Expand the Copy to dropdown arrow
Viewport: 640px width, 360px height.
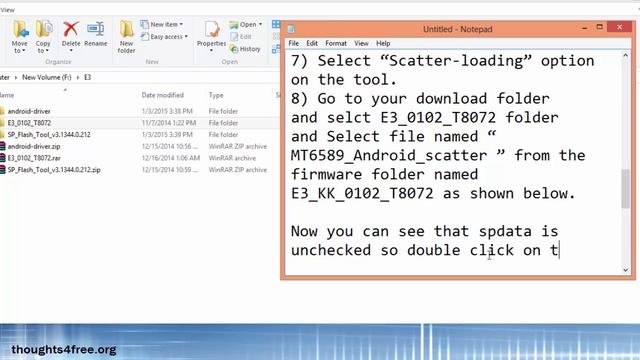coord(47,51)
